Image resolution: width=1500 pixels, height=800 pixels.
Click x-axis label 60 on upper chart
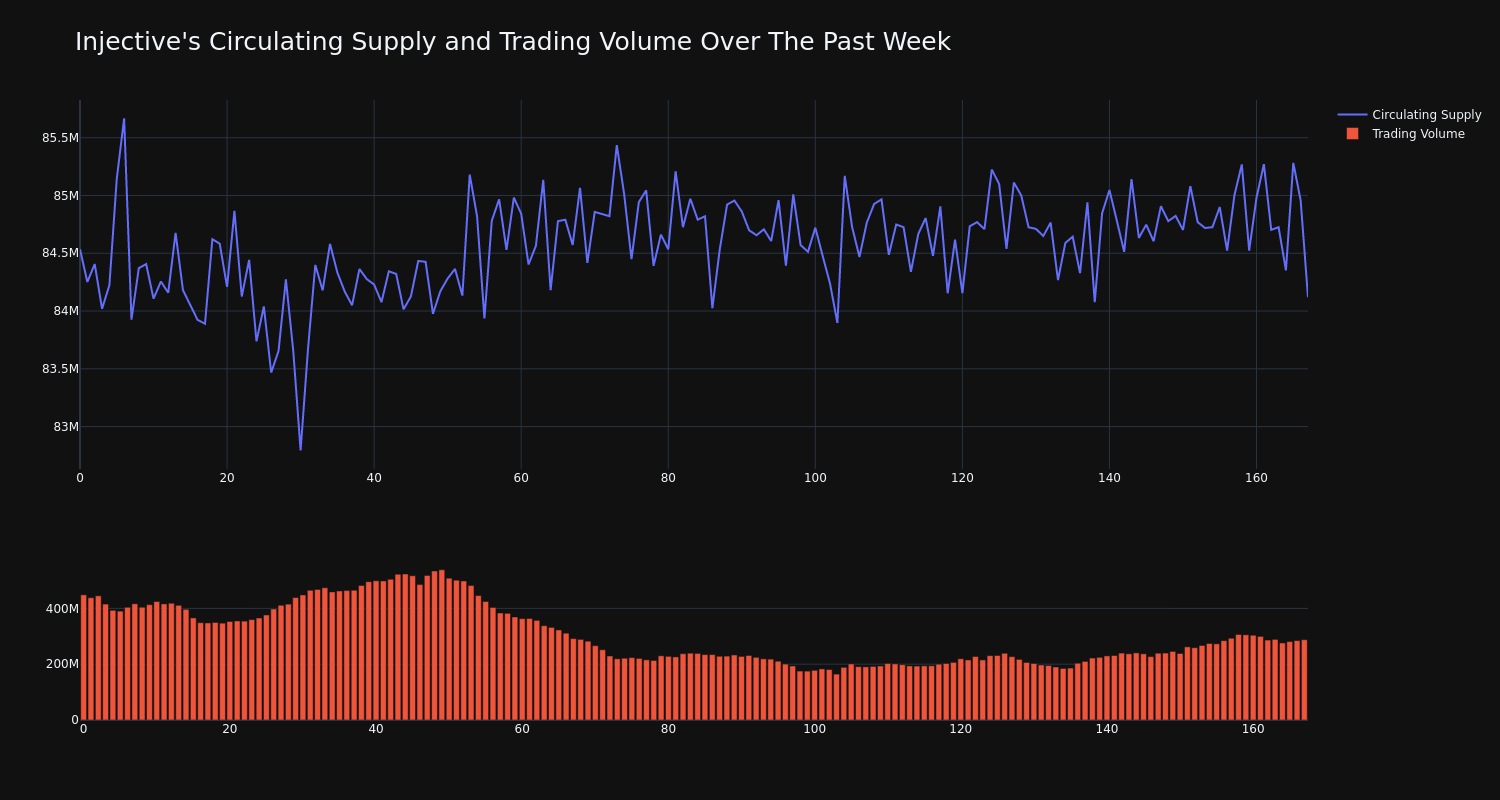coord(521,478)
